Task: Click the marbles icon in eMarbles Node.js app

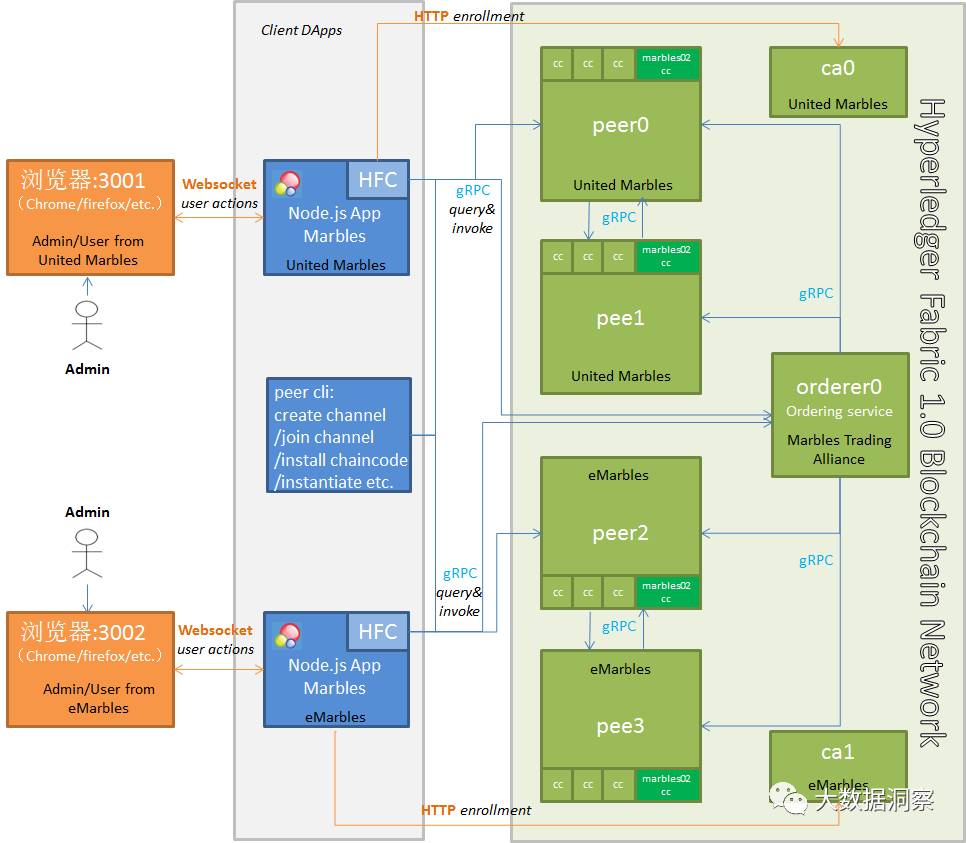Action: point(288,635)
